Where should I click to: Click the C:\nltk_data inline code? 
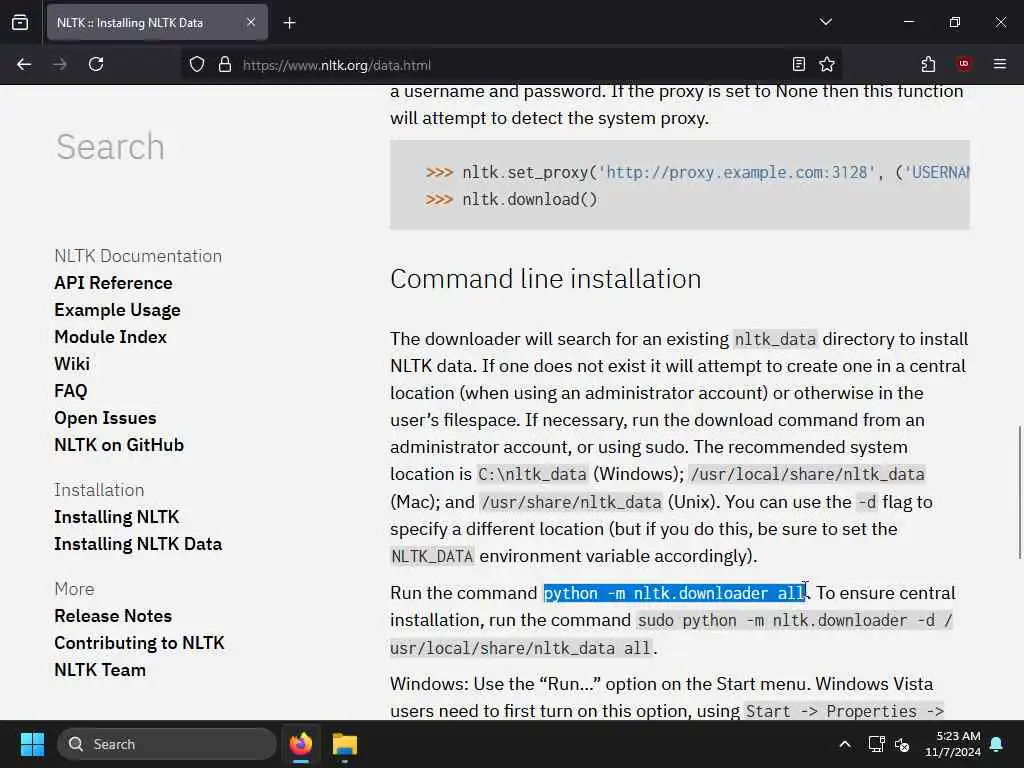tap(532, 474)
